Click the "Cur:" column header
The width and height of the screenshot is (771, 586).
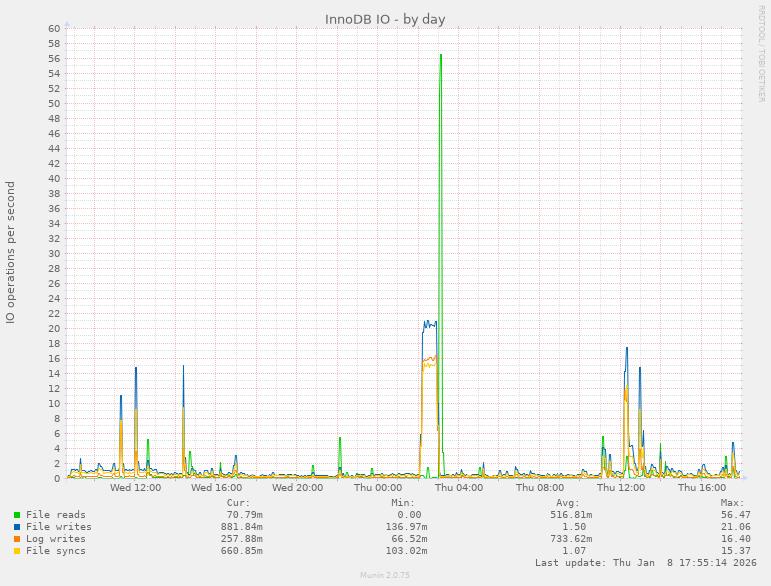238,503
